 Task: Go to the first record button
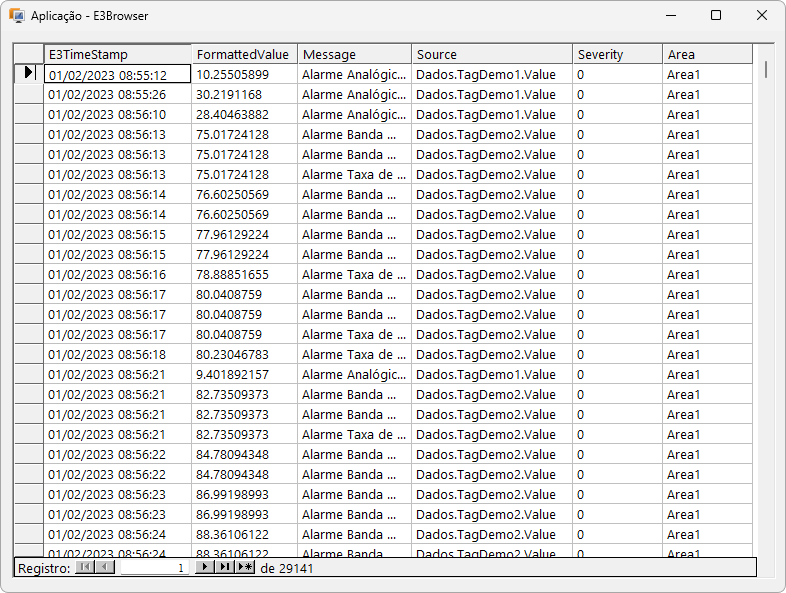pyautogui.click(x=84, y=567)
